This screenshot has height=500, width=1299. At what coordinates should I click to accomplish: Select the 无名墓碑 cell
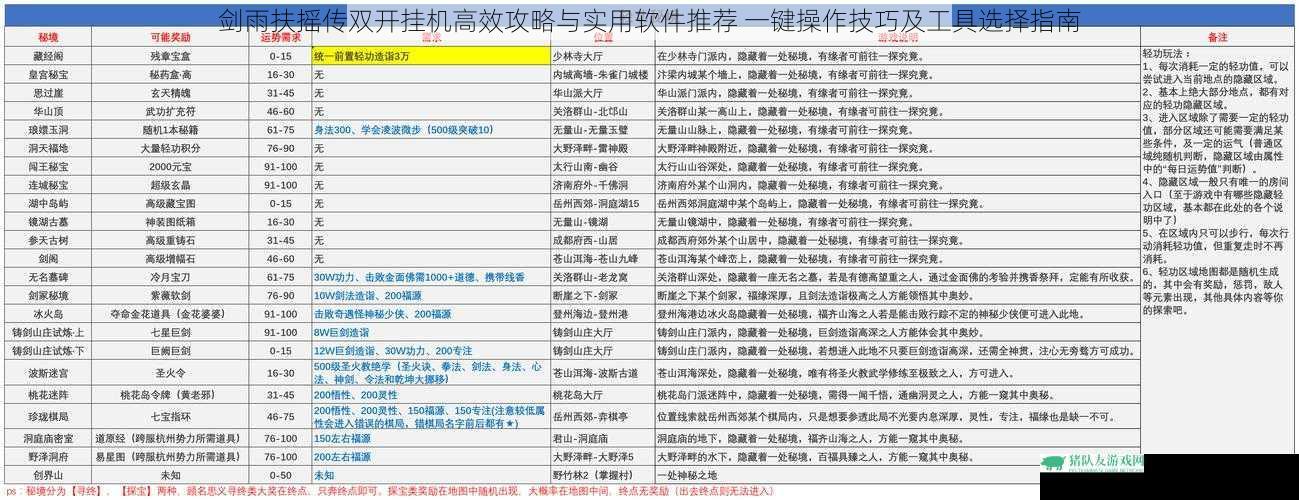pos(48,276)
